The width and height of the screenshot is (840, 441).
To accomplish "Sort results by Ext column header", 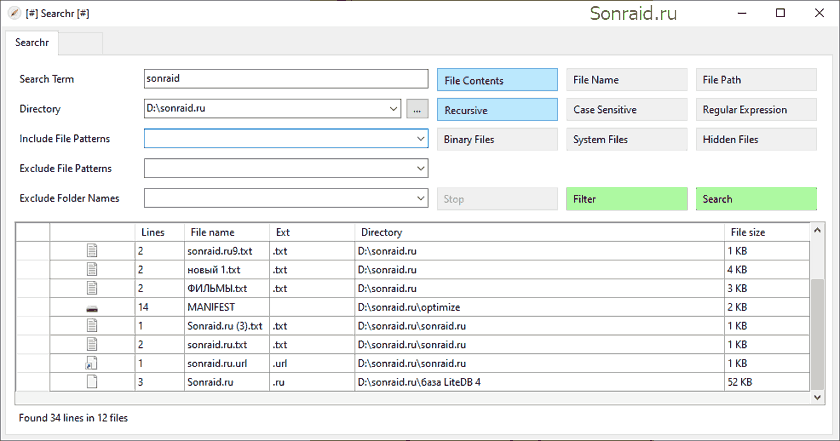I will (x=312, y=232).
